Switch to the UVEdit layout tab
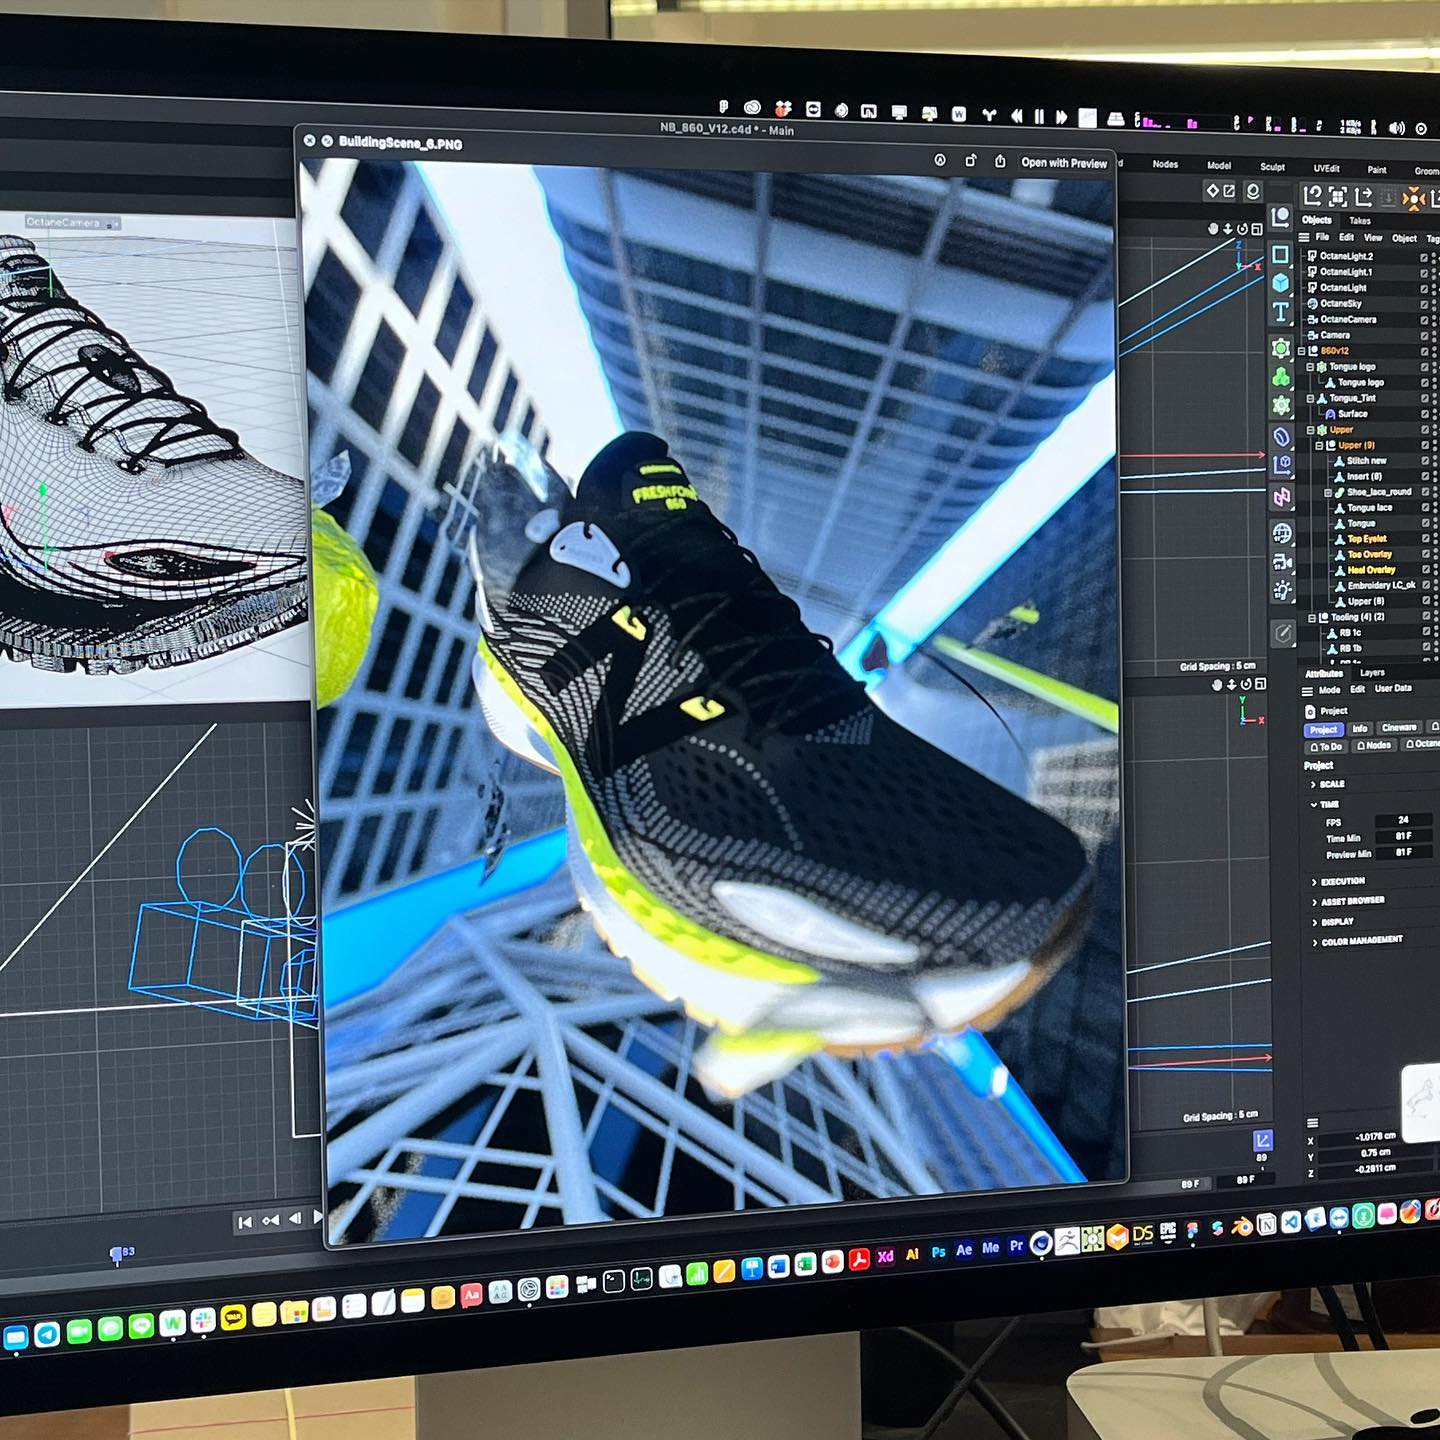This screenshot has height=1440, width=1440. coord(1326,168)
